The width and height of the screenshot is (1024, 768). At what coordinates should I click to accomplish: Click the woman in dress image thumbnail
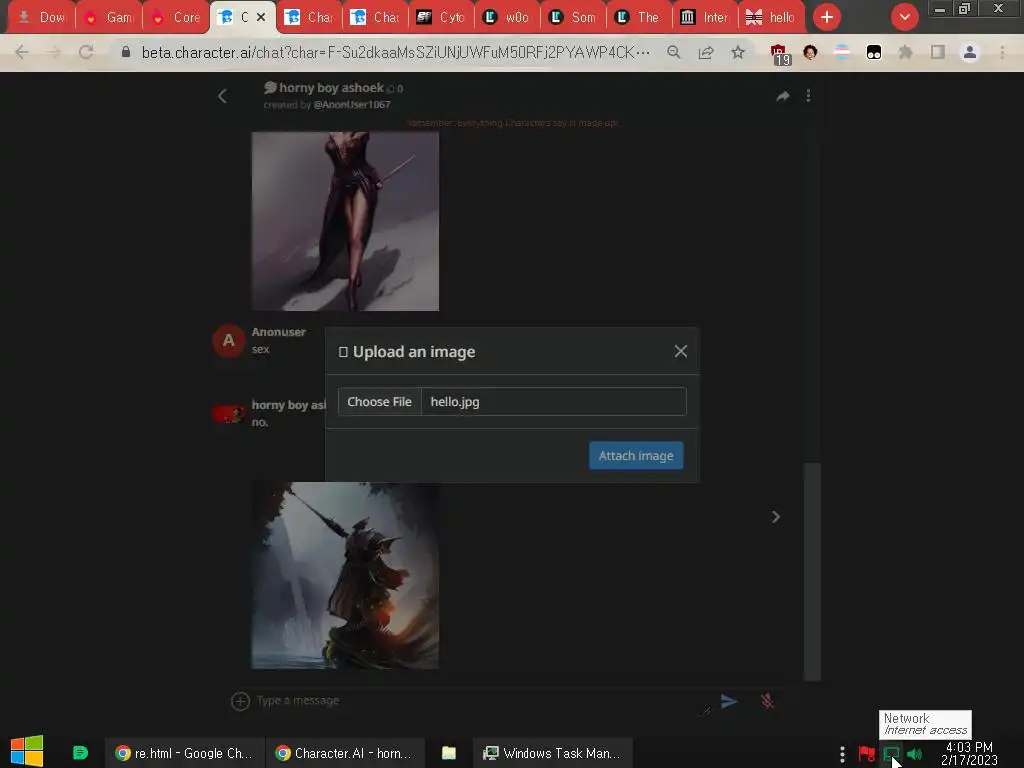(x=345, y=221)
